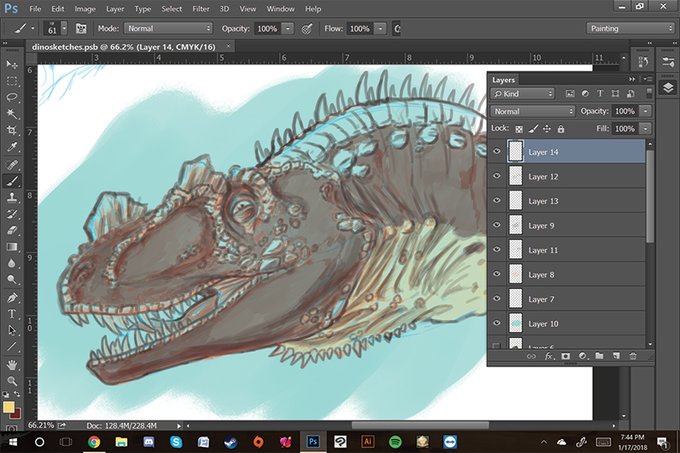Click the foreground color swatch

pos(9,406)
